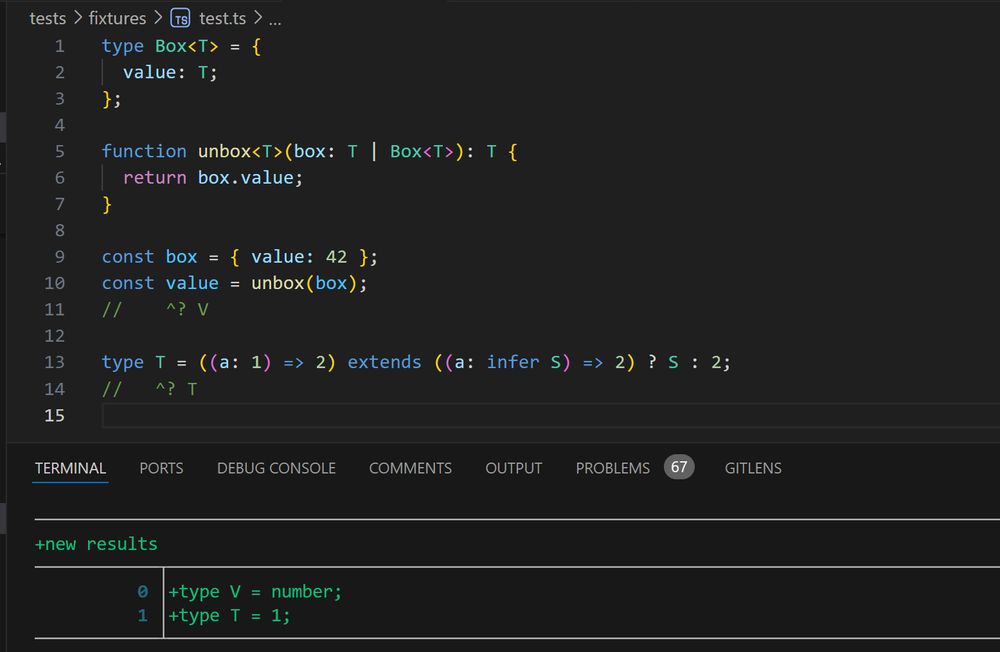Screen dimensions: 1000x652
Task: Click line number 5 in the gutter
Action: 59,151
